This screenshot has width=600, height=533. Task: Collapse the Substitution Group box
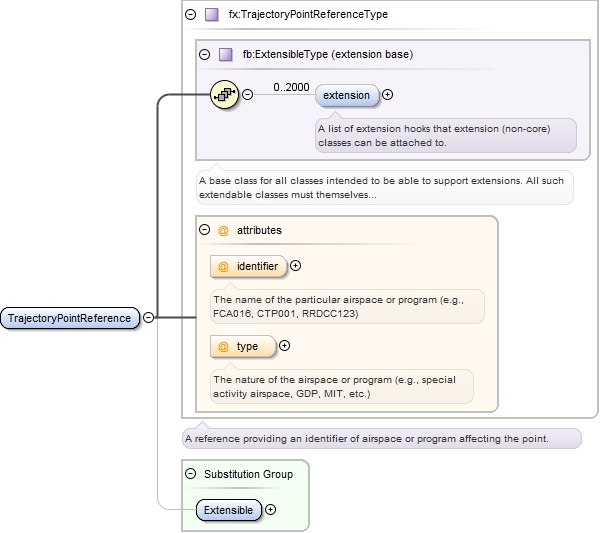click(x=191, y=474)
